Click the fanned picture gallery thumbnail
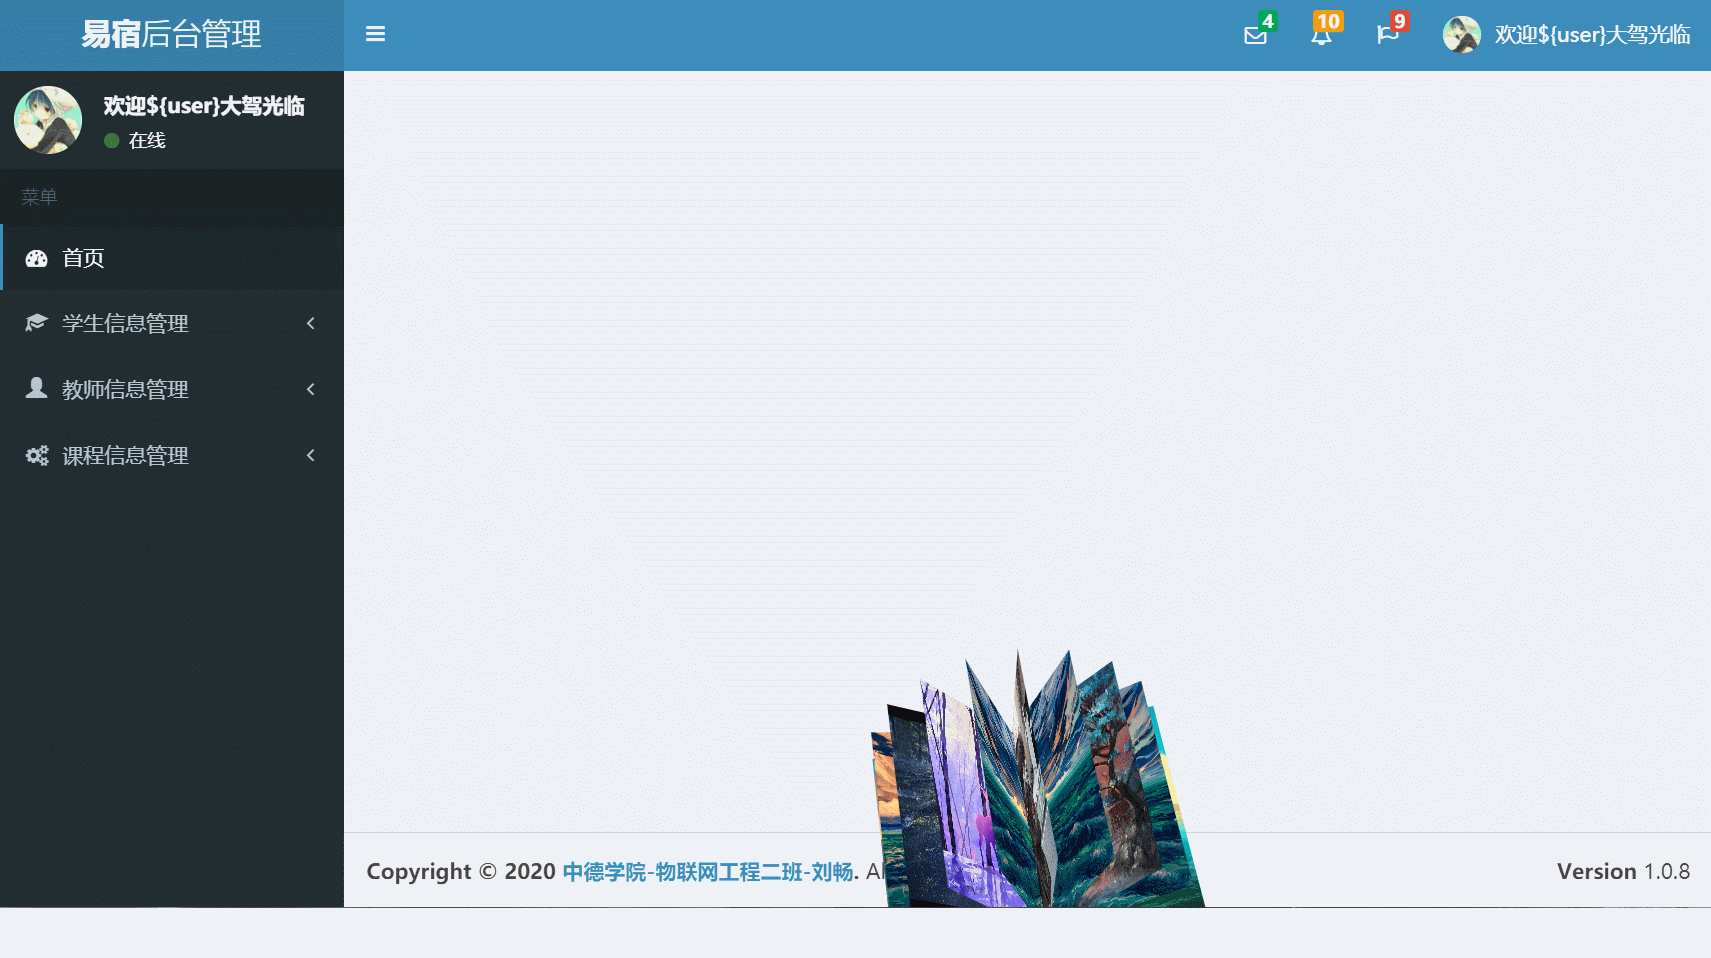 tap(1037, 779)
